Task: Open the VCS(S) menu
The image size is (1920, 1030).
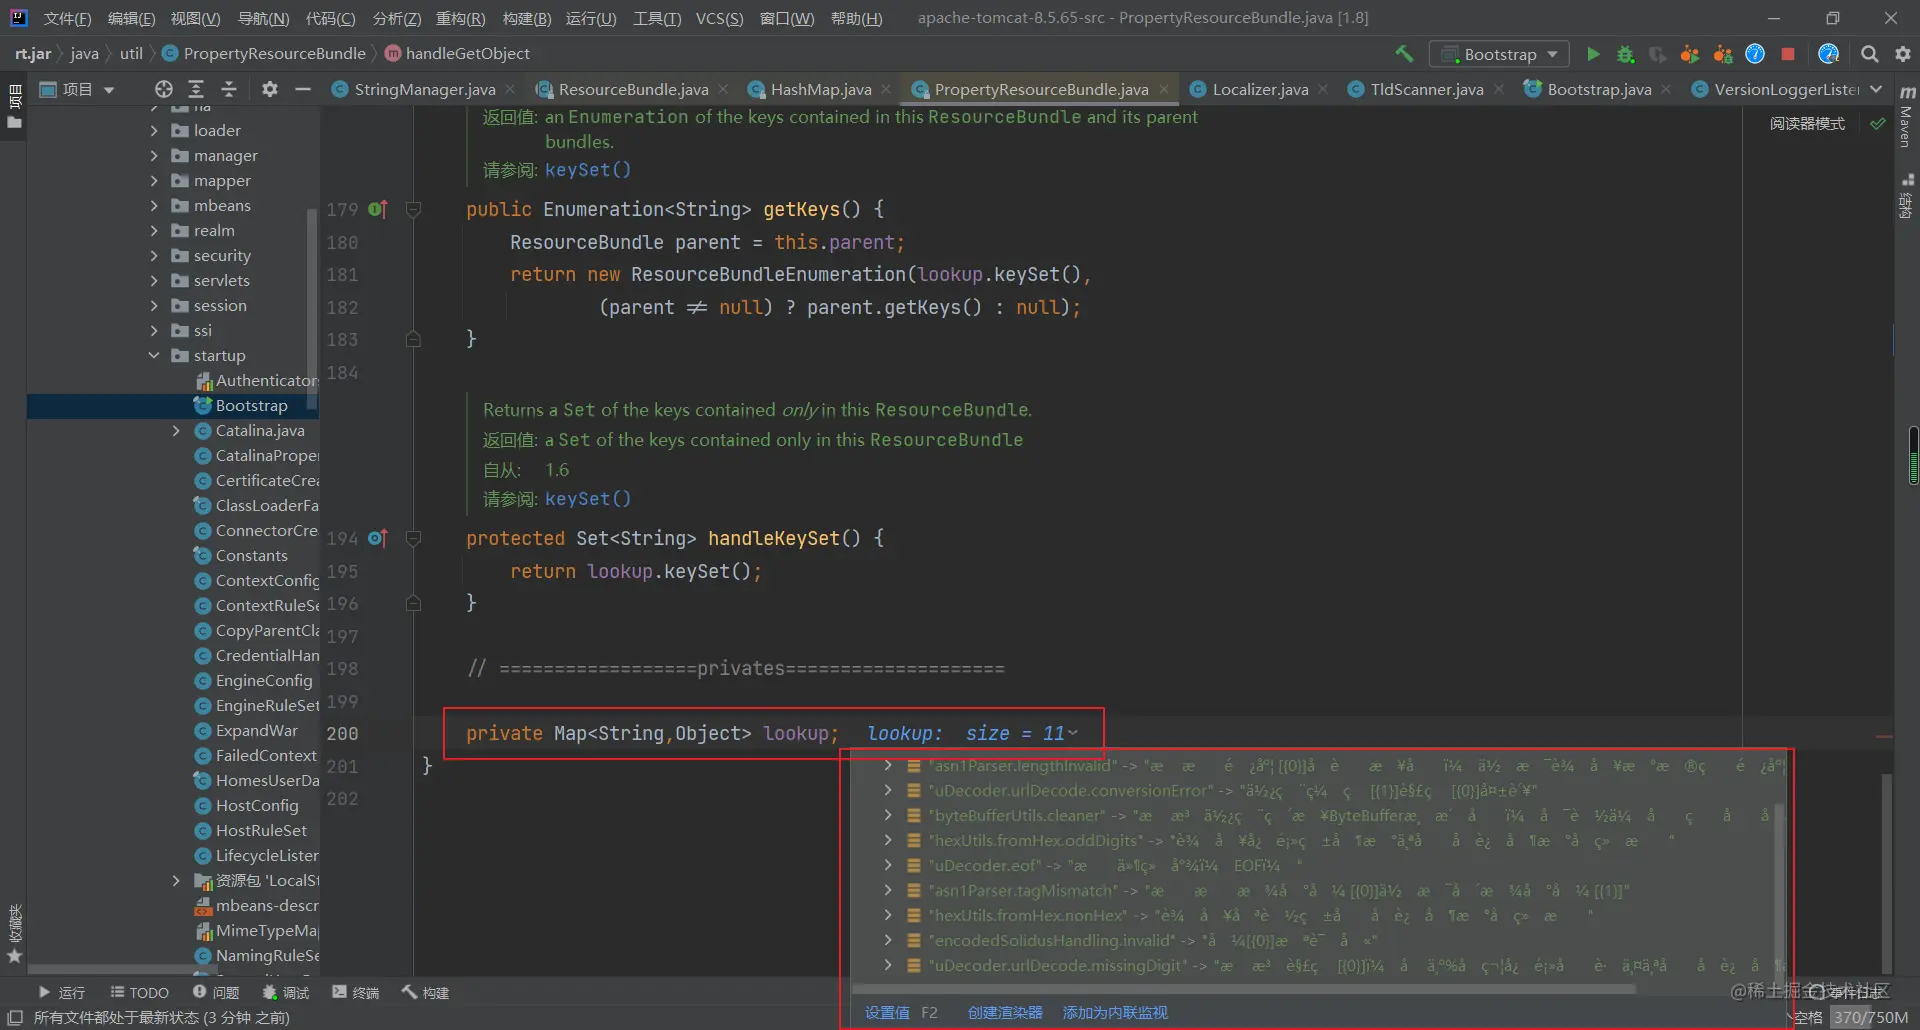Action: coord(720,18)
